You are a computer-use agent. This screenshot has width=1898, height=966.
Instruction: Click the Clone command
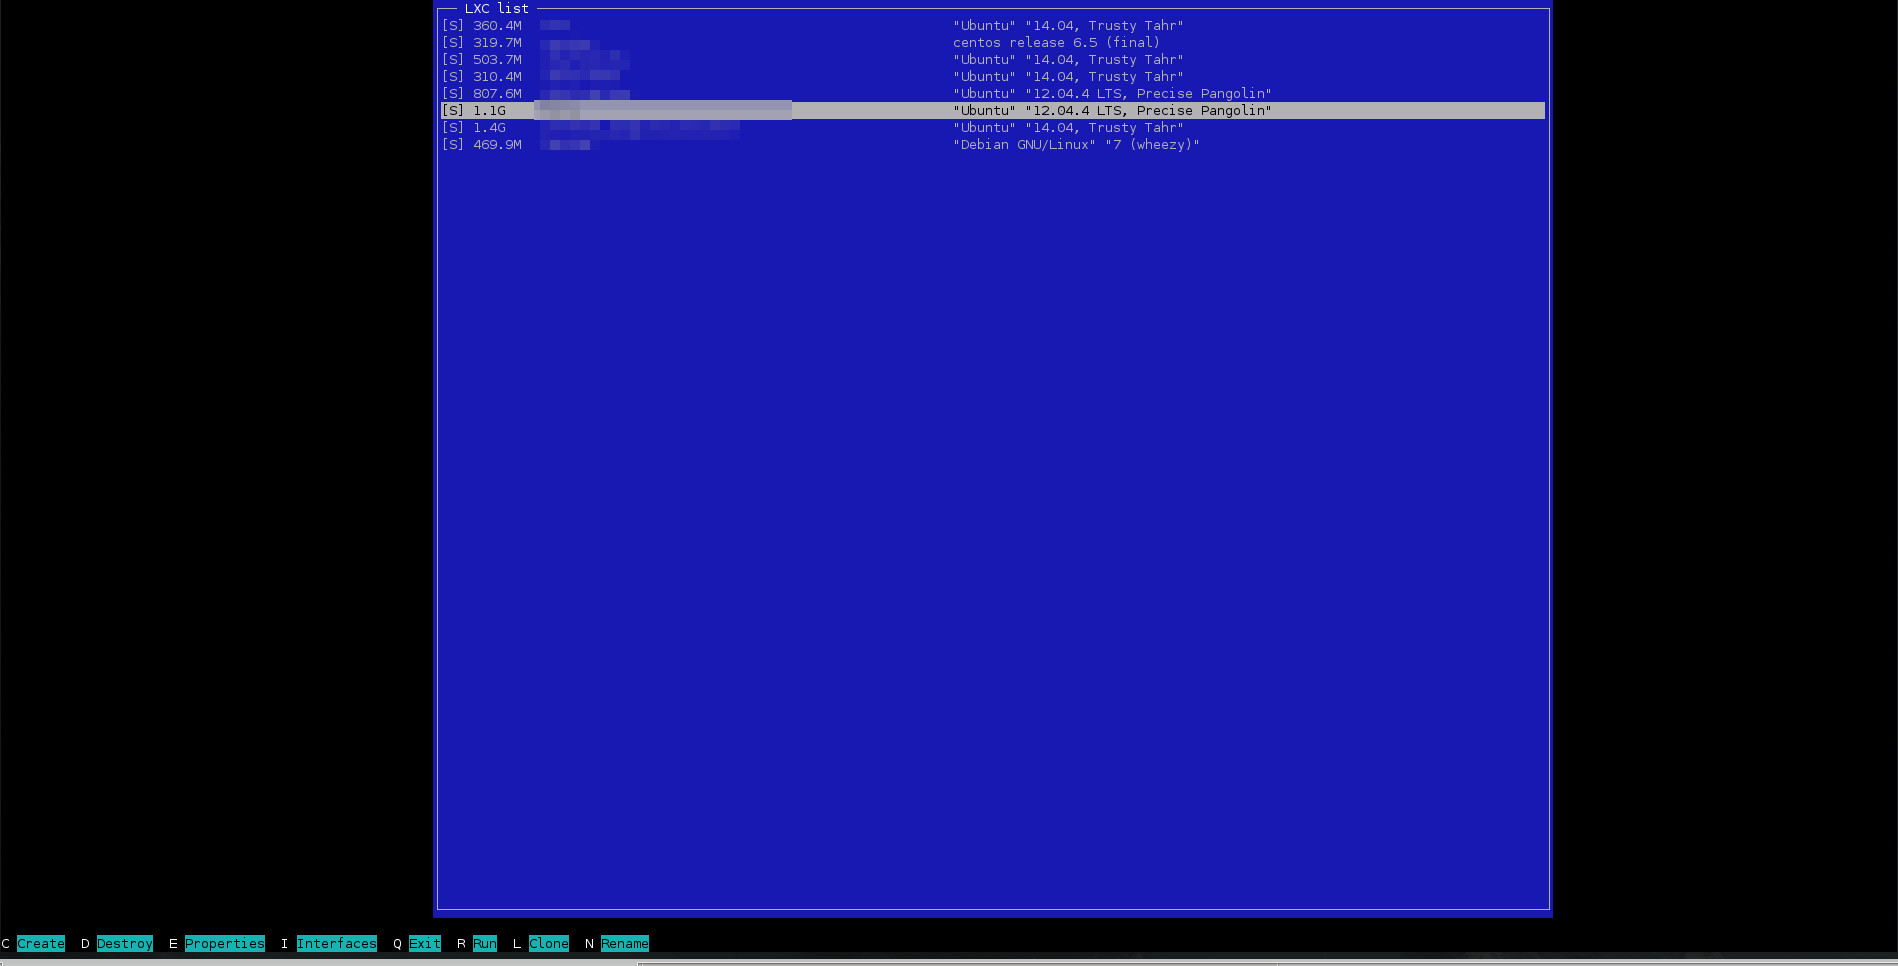[x=549, y=943]
